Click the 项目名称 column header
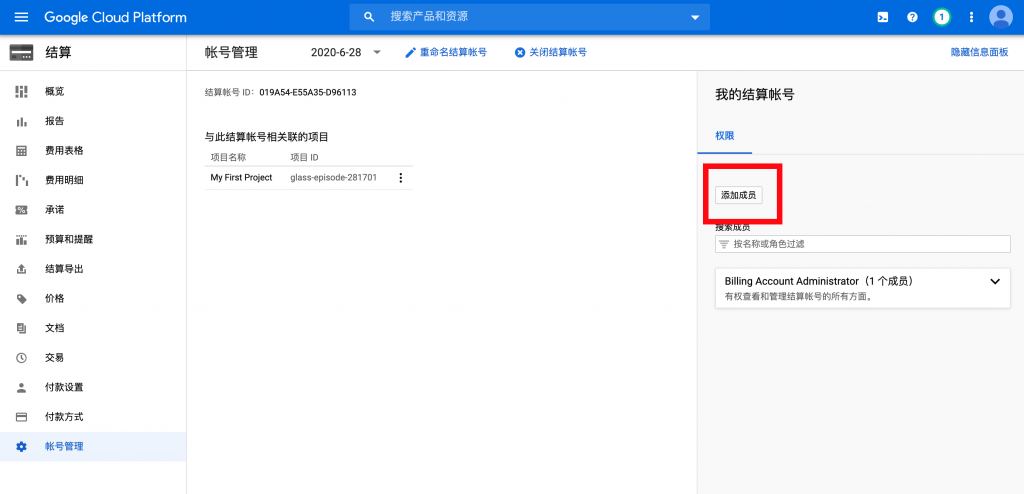The image size is (1024, 494). [x=228, y=157]
